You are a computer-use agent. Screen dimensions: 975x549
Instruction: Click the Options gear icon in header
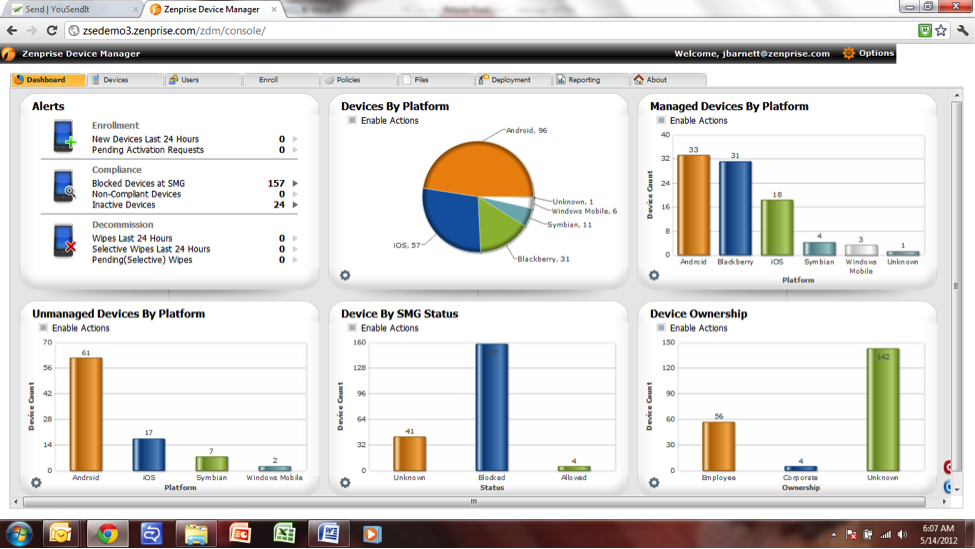pyautogui.click(x=849, y=53)
